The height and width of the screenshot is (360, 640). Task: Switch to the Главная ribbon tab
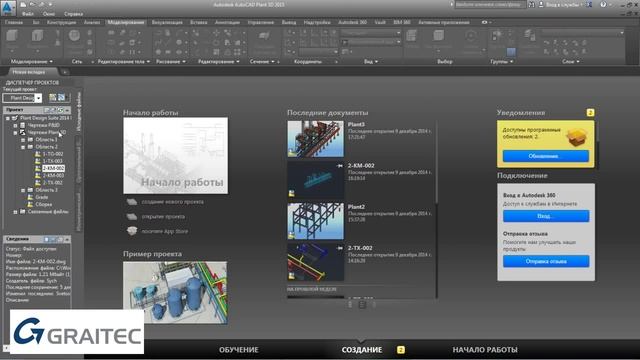coord(14,22)
